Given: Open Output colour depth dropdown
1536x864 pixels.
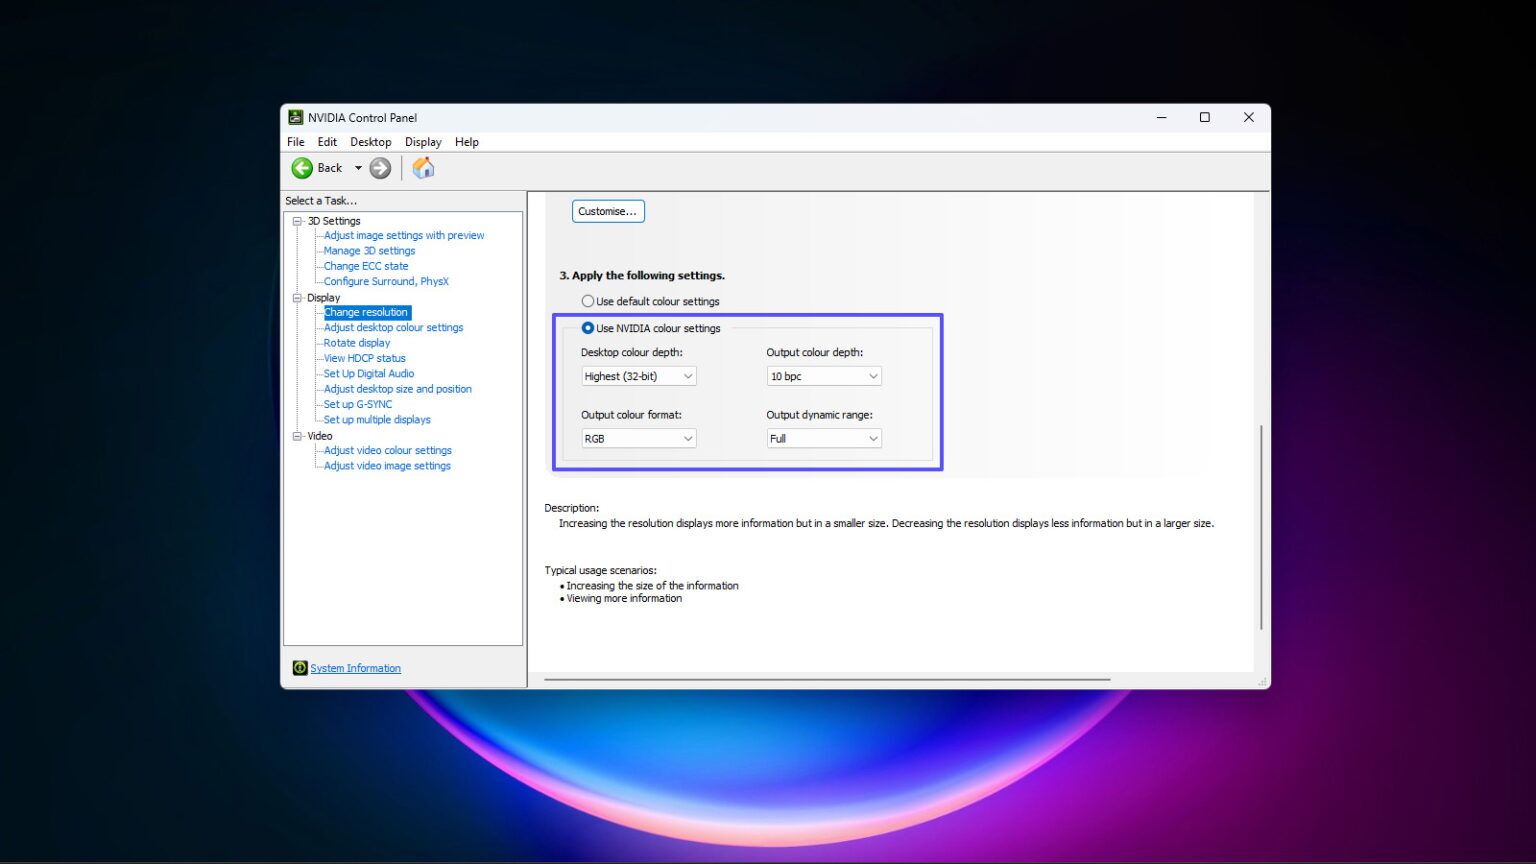Looking at the screenshot, I should point(823,376).
